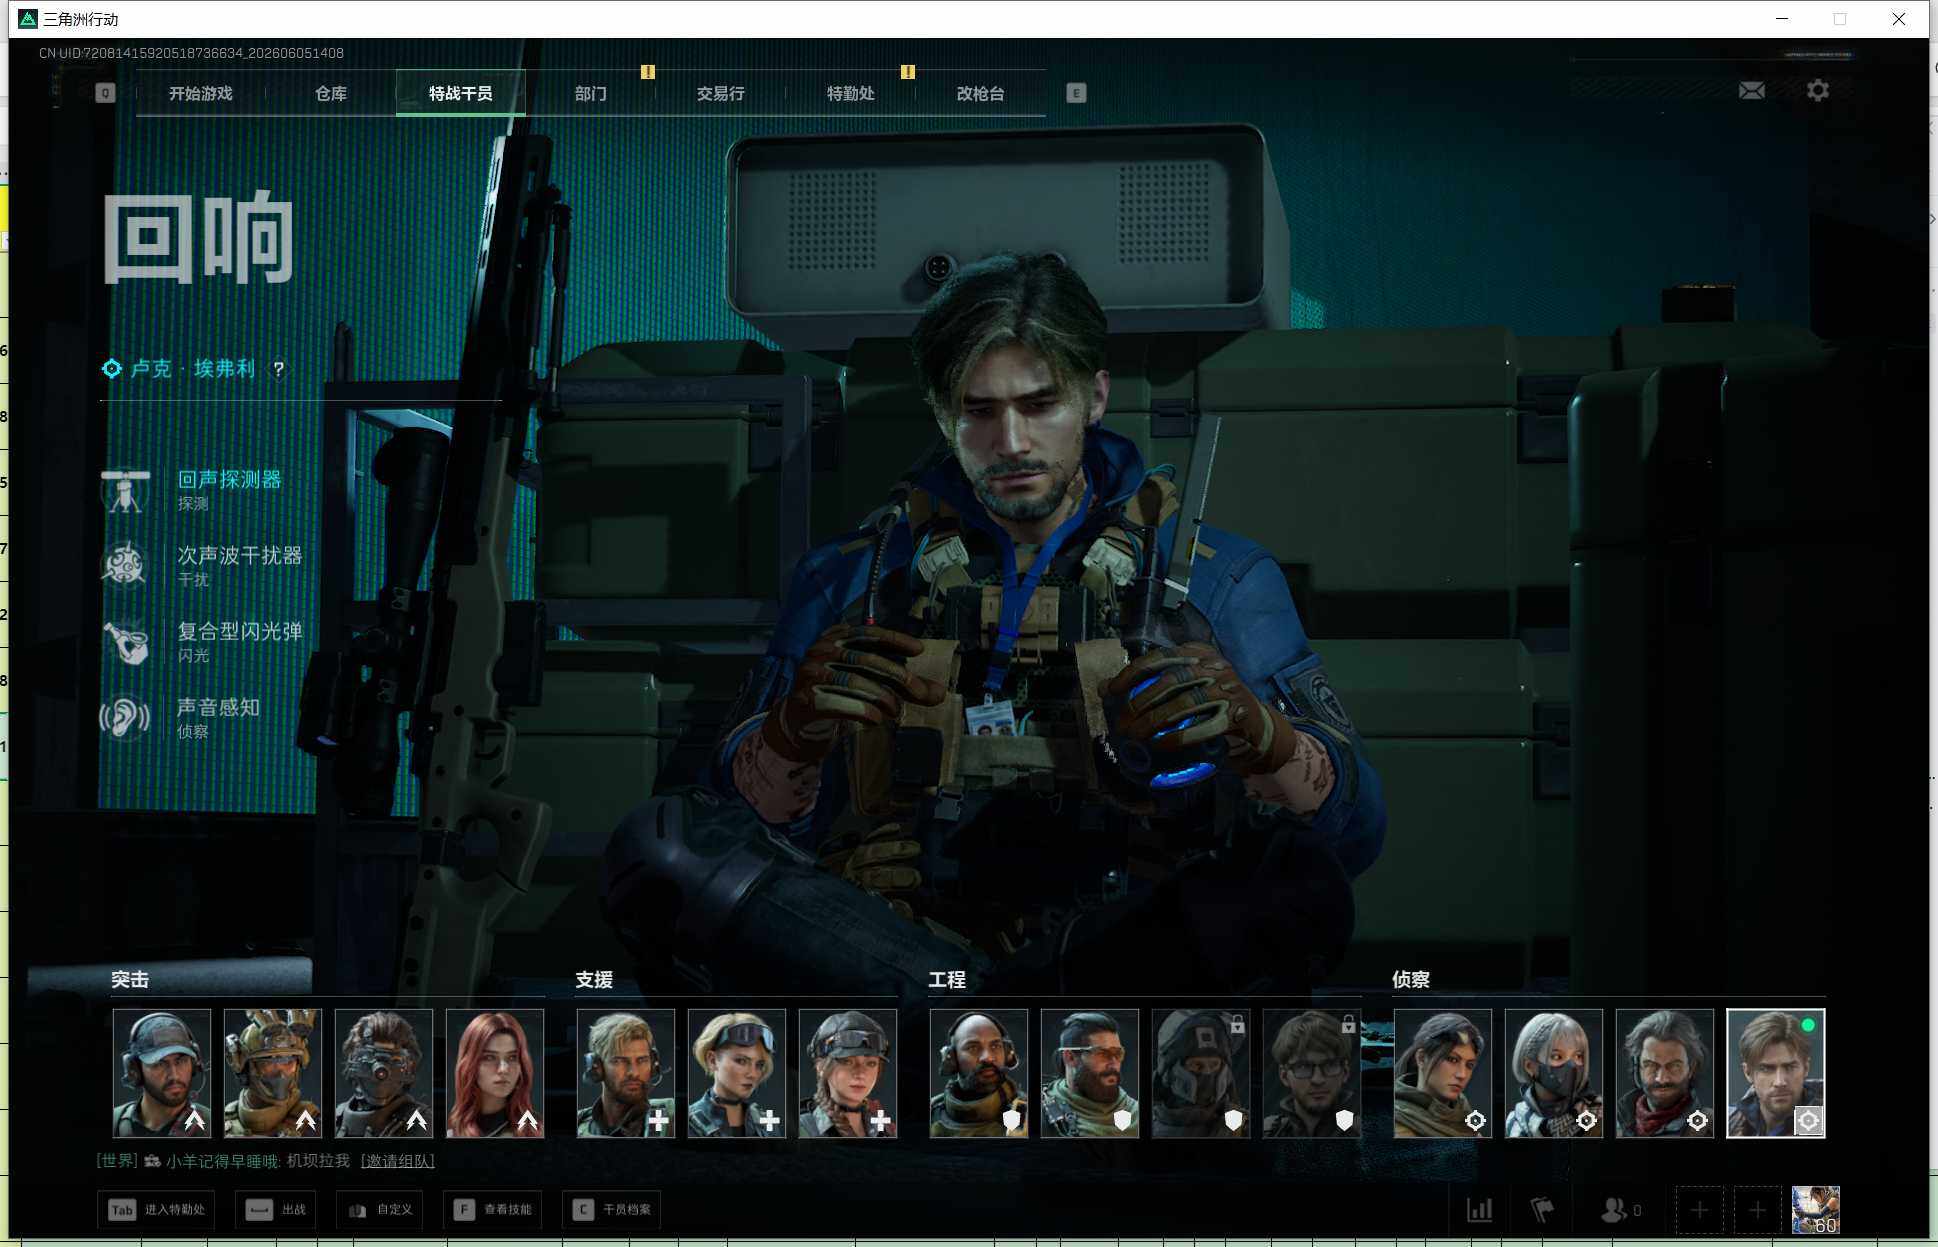This screenshot has height=1247, width=1938.
Task: Select the locked glasses-wearing 工程 operator
Action: tap(1312, 1073)
